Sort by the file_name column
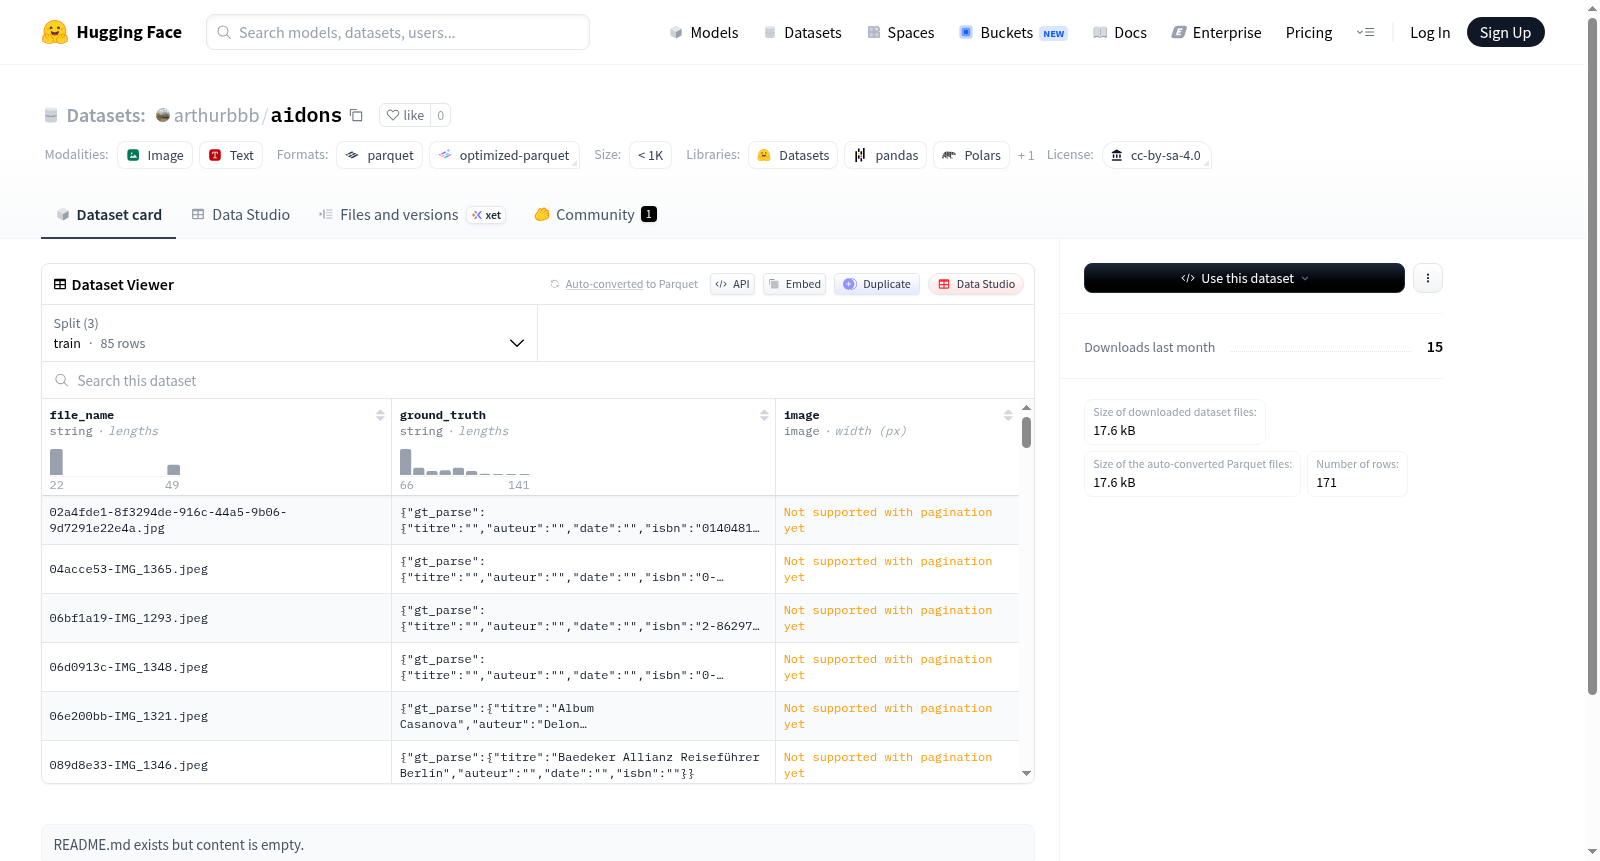The height and width of the screenshot is (861, 1600). click(380, 415)
